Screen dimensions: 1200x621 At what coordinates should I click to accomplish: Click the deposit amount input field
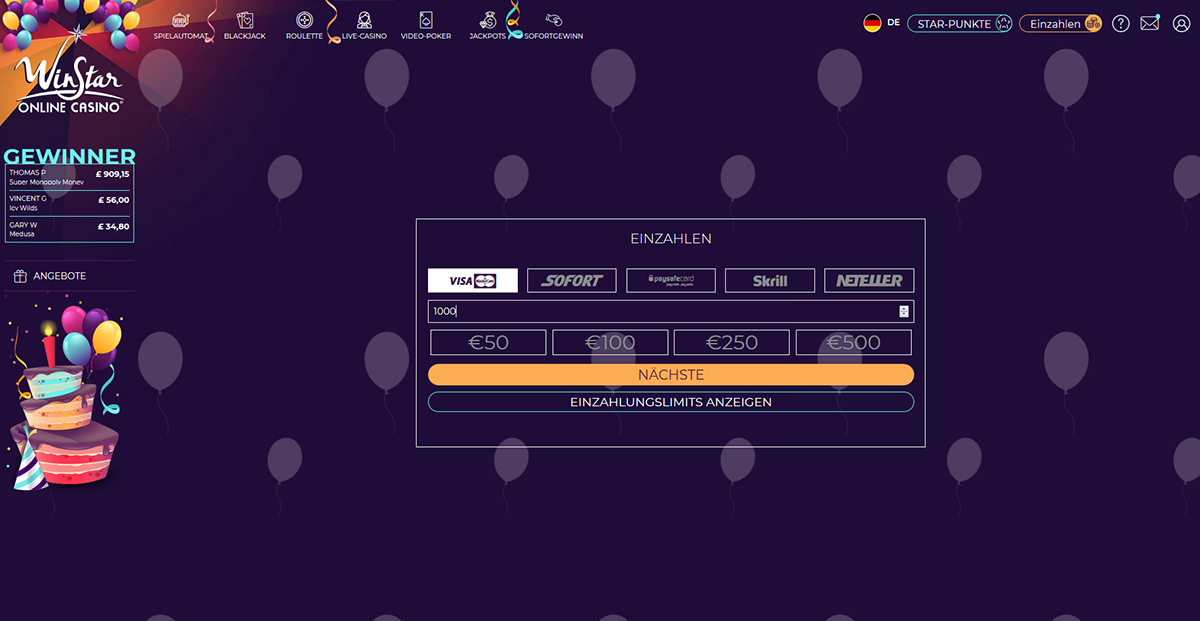click(x=660, y=311)
